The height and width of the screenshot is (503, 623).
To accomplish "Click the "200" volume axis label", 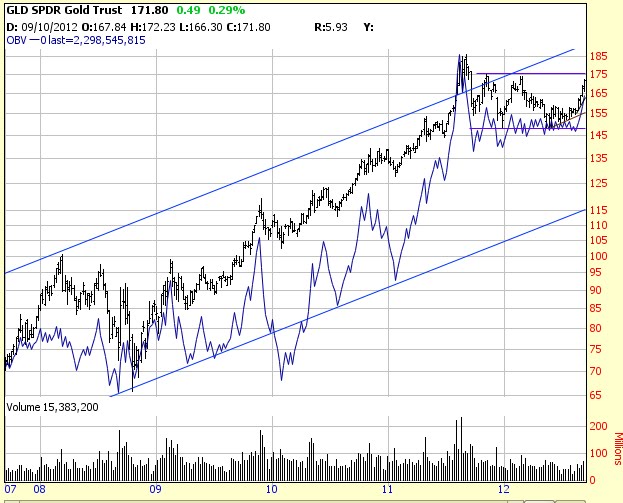I will click(x=598, y=426).
